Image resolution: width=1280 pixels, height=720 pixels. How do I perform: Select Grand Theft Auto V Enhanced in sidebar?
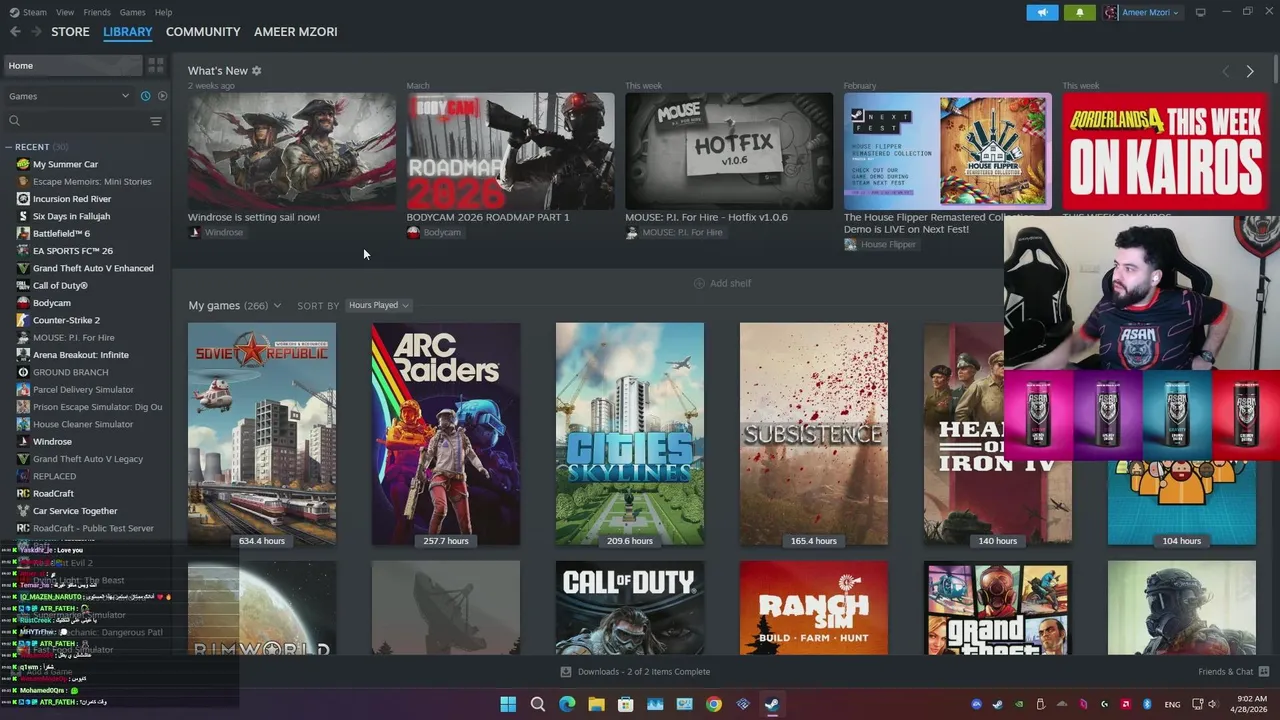pyautogui.click(x=93, y=268)
